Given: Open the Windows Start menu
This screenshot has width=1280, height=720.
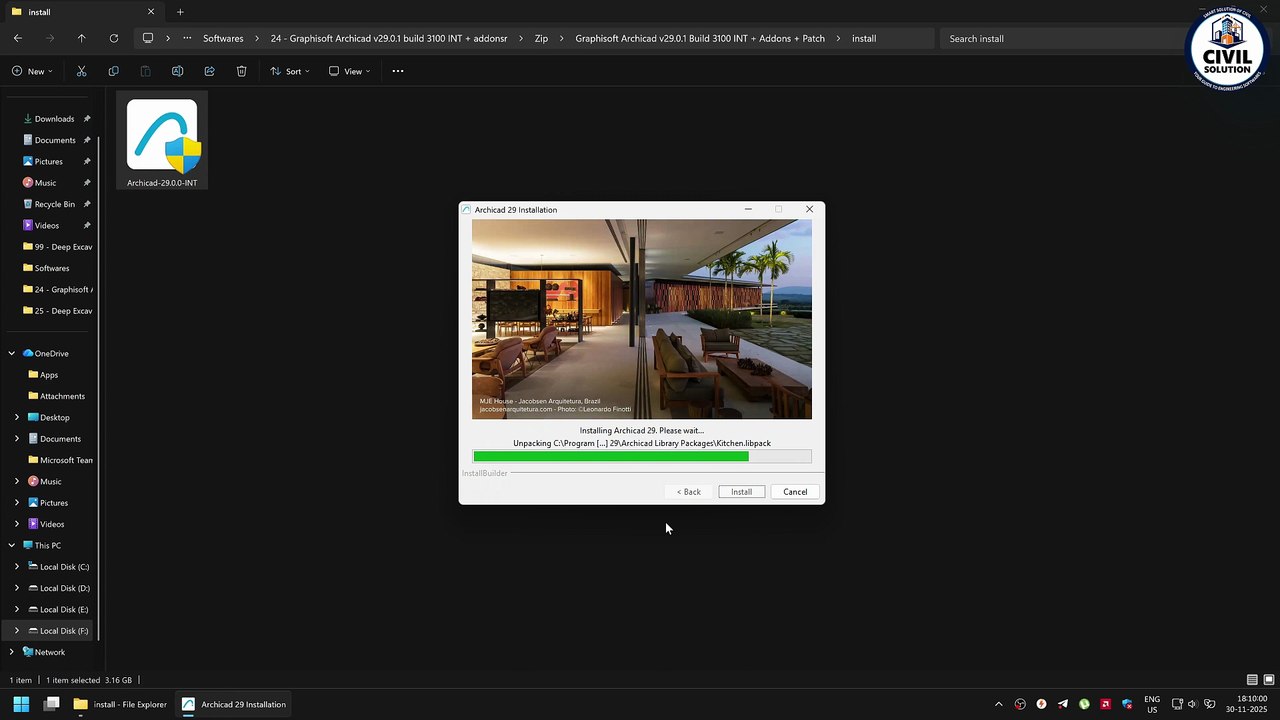Looking at the screenshot, I should [x=21, y=704].
